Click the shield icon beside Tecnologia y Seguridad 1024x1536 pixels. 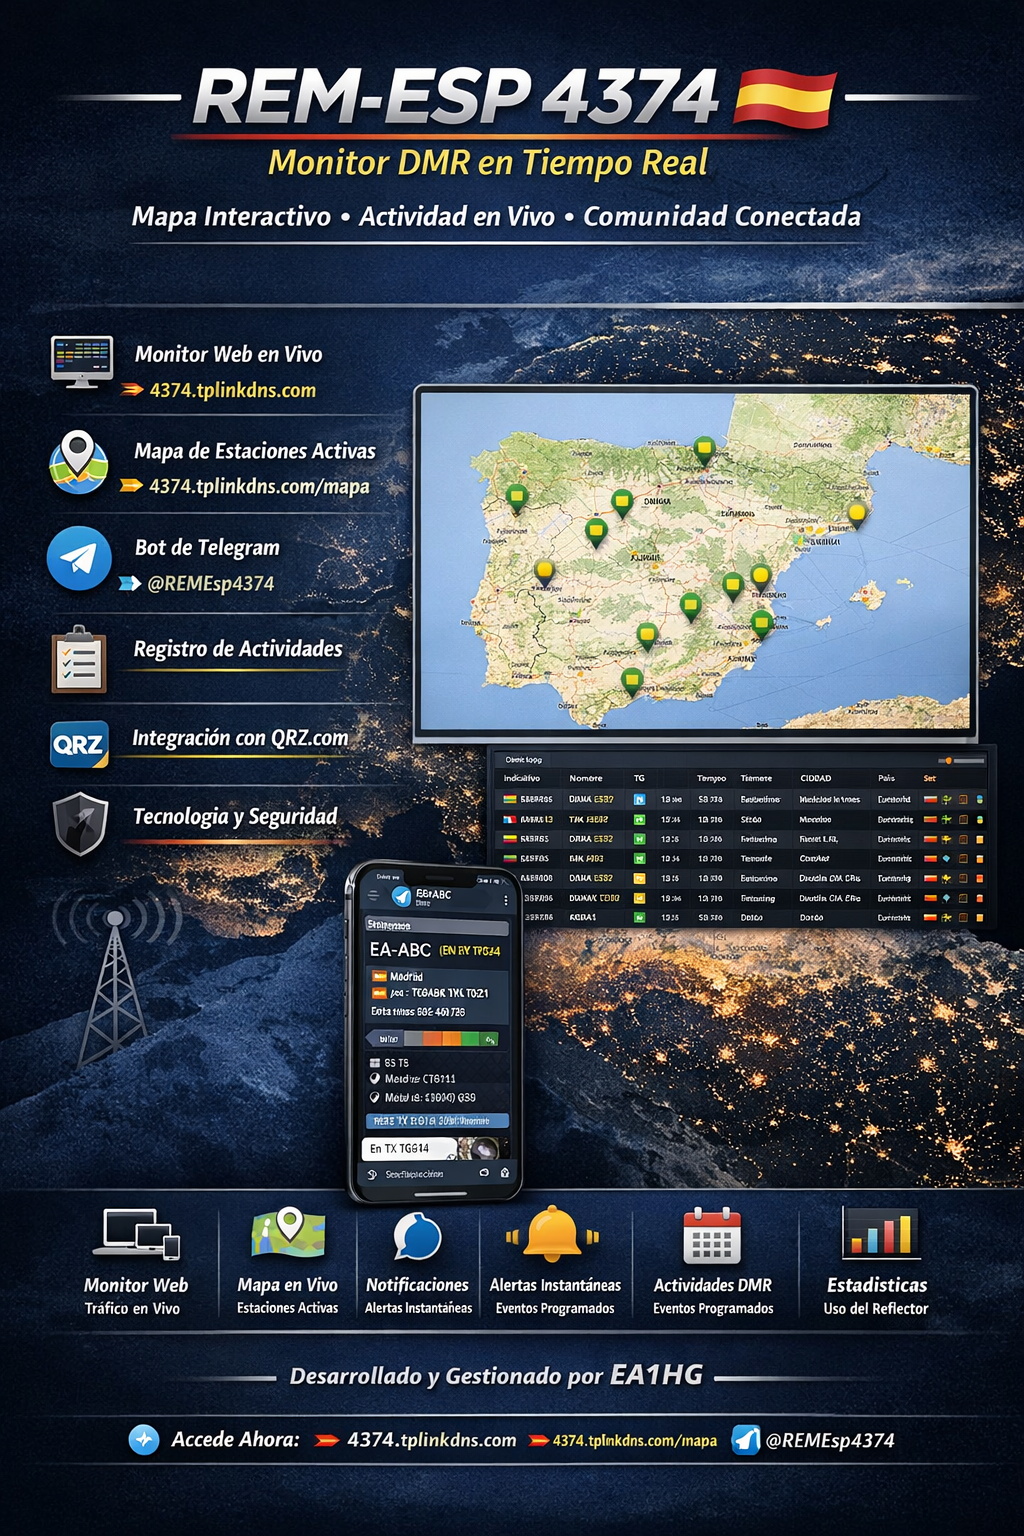(80, 823)
